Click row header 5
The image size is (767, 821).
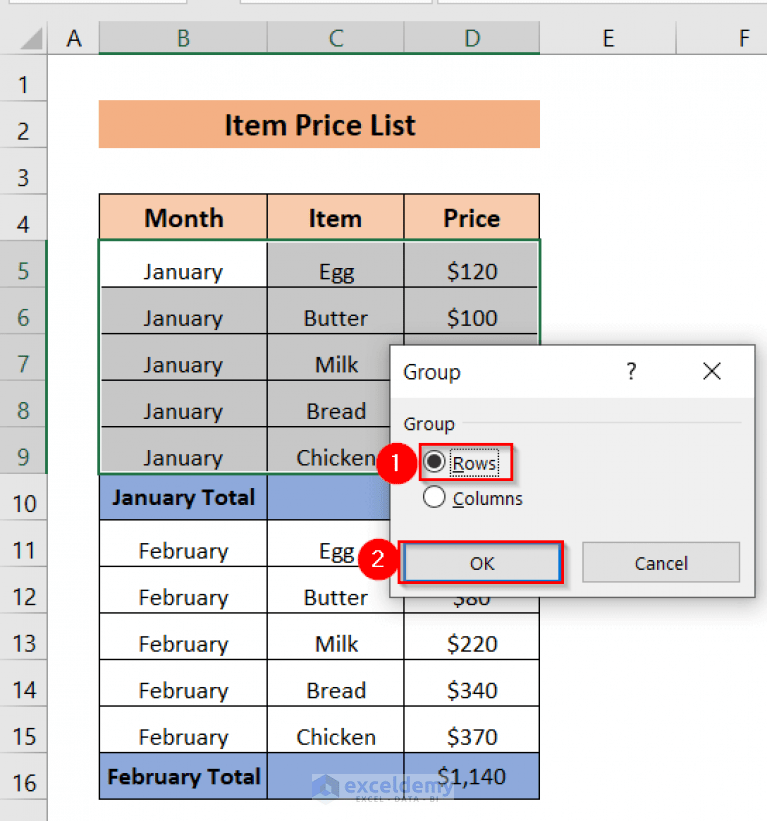pos(24,271)
